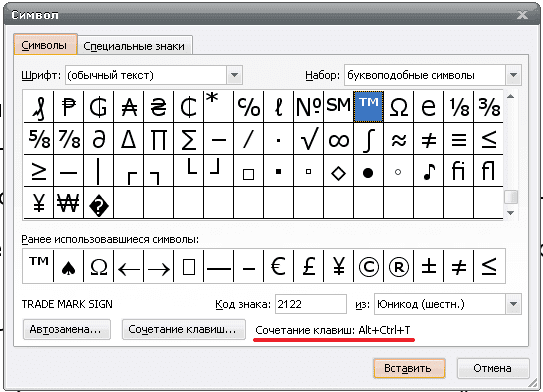Select the seven-eighths ⅞ fraction
The width and height of the screenshot is (543, 392).
[69, 139]
